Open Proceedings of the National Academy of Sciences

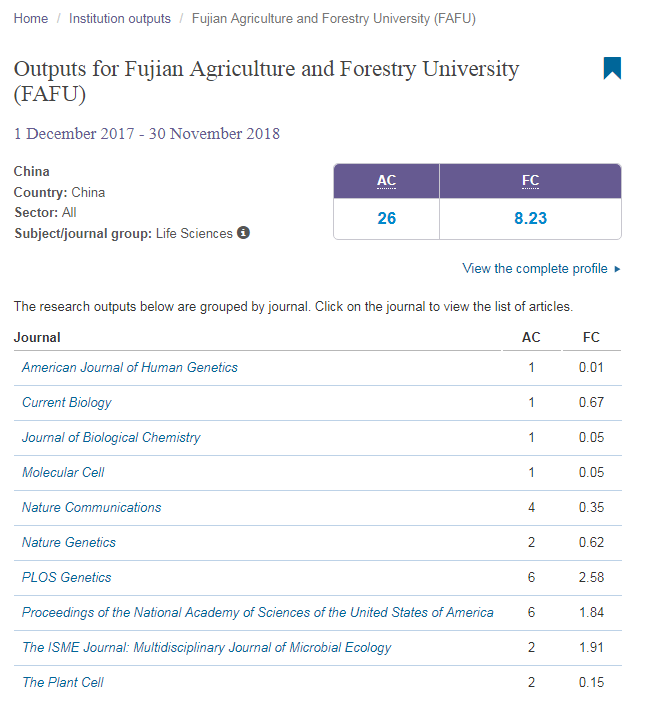pos(257,612)
